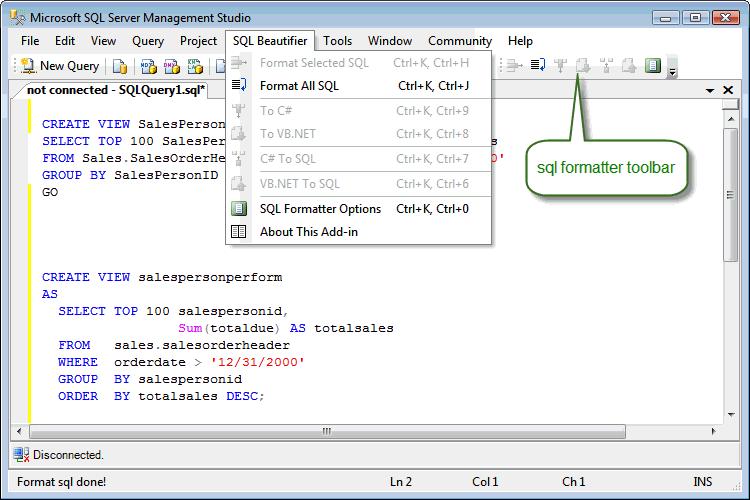Open the Project menu
The width and height of the screenshot is (750, 500).
199,41
